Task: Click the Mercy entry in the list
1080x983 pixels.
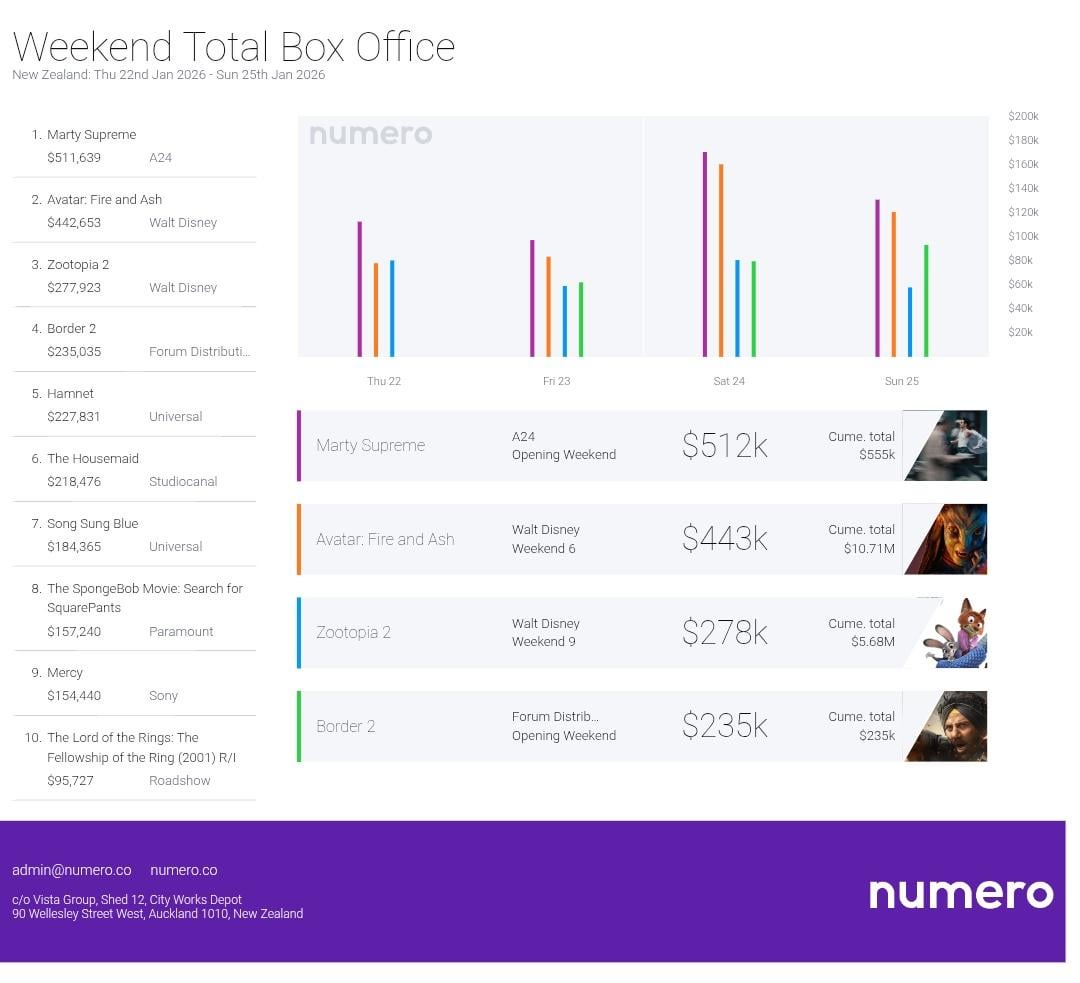Action: [x=65, y=673]
